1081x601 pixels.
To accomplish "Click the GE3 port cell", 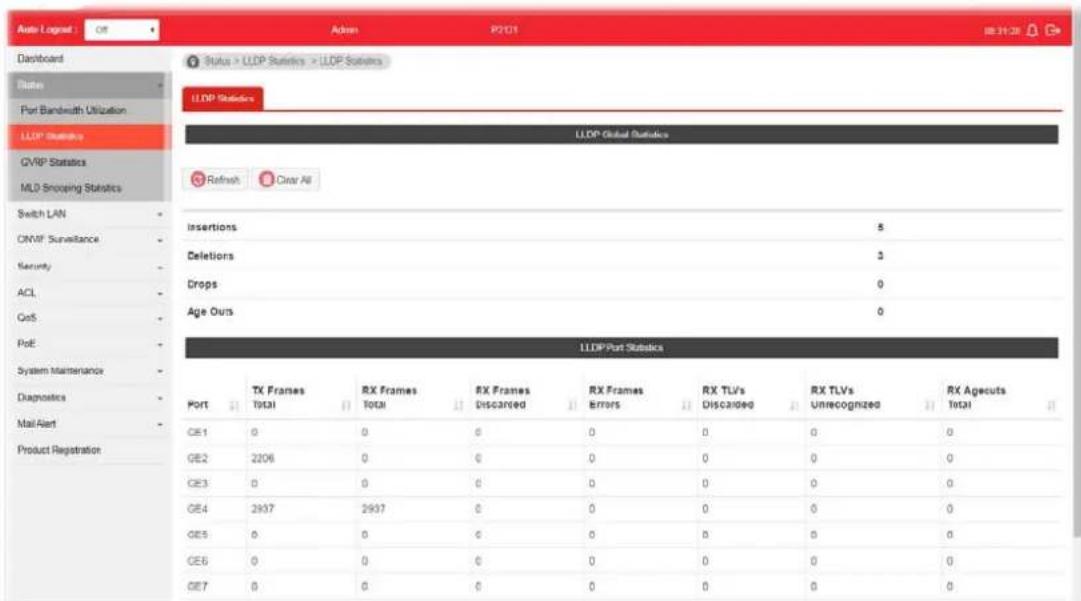I will pos(197,484).
